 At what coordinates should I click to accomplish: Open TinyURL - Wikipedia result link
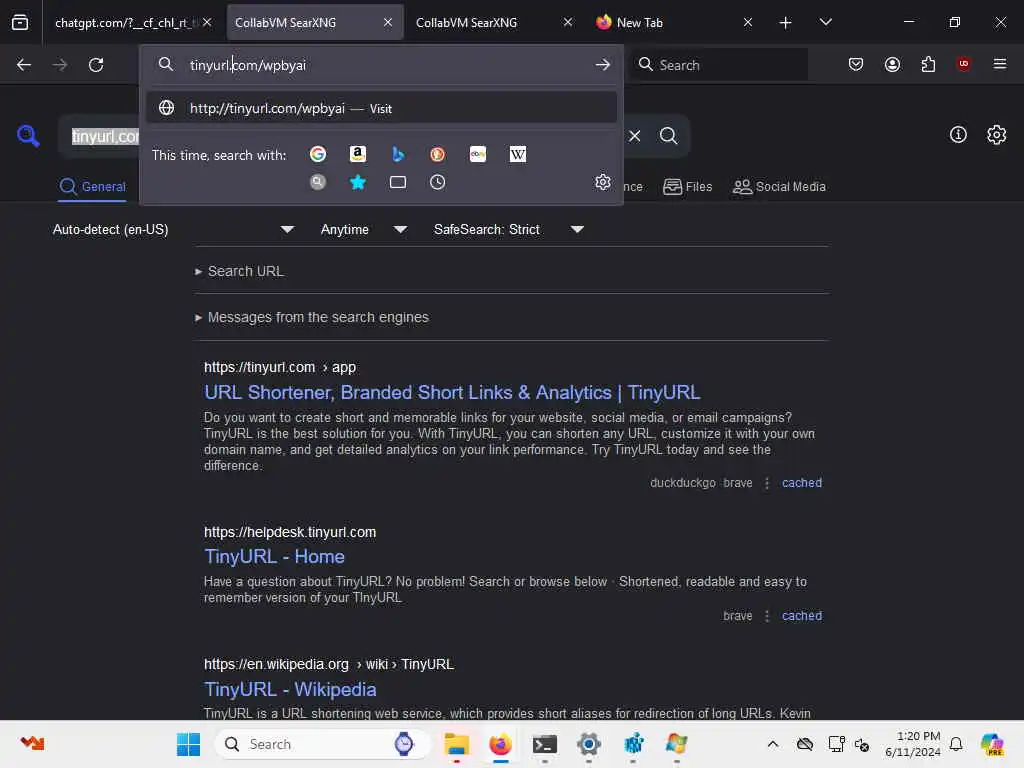(x=290, y=690)
